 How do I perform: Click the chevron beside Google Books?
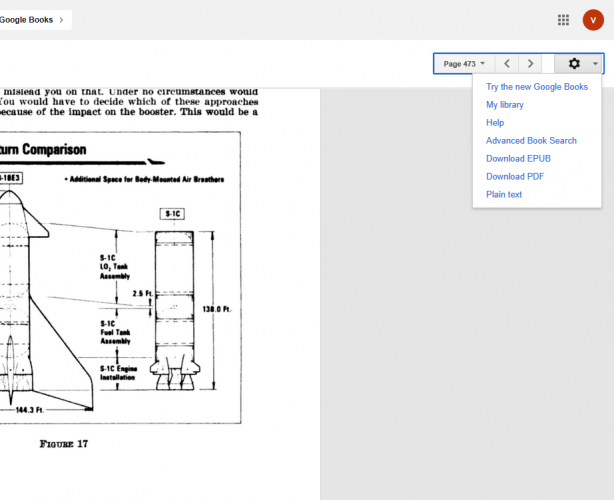pyautogui.click(x=61, y=20)
